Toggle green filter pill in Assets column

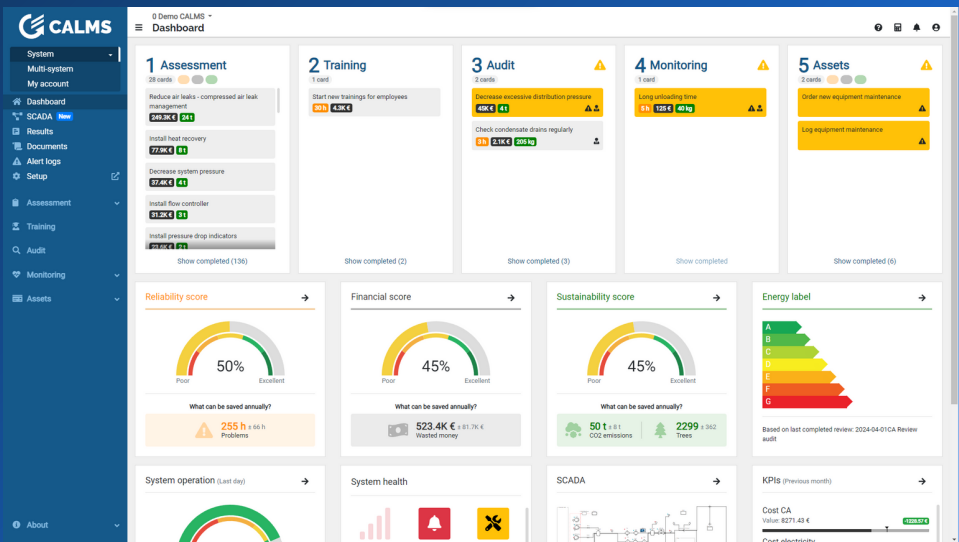coord(860,79)
